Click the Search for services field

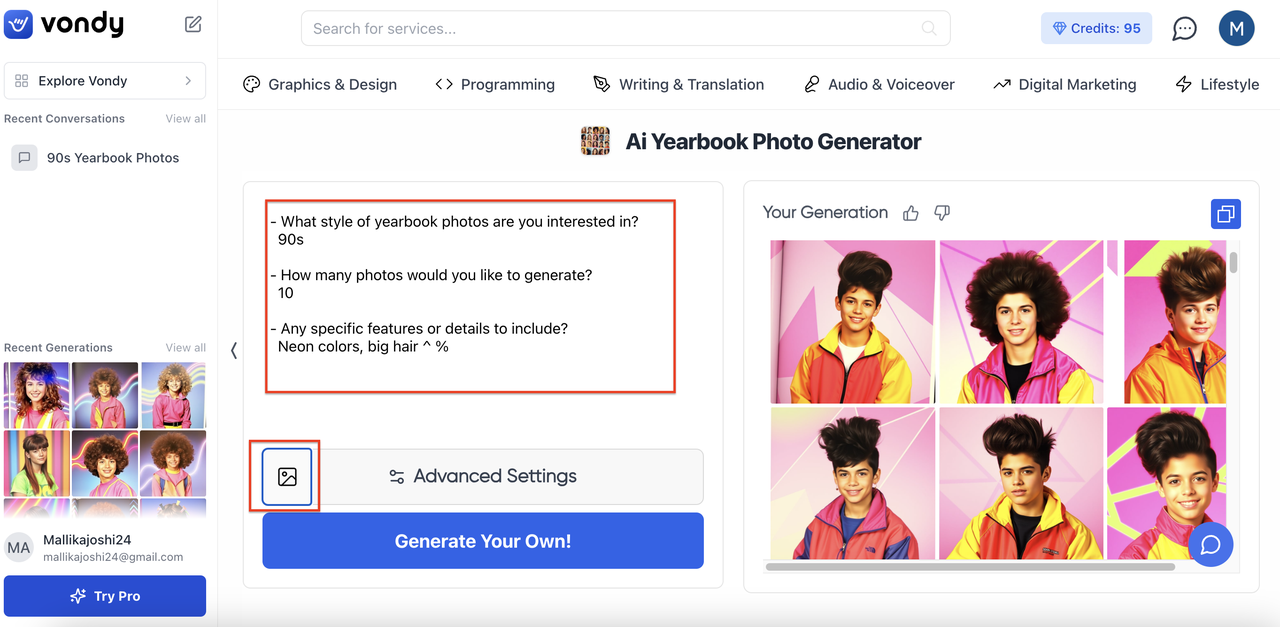[x=625, y=28]
